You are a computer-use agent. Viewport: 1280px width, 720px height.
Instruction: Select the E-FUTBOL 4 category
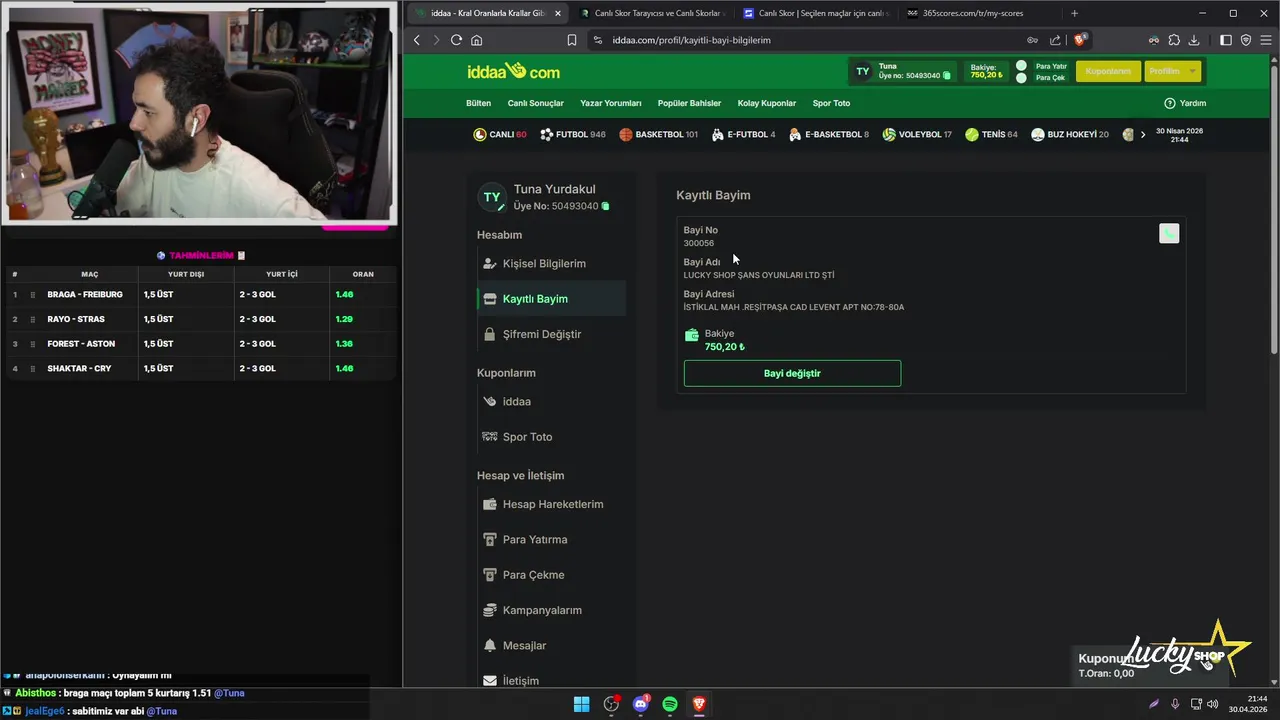(743, 134)
